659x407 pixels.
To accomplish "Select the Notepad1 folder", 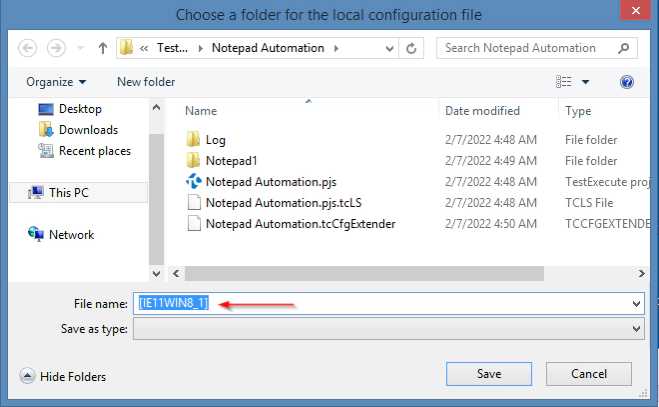I will (x=230, y=161).
